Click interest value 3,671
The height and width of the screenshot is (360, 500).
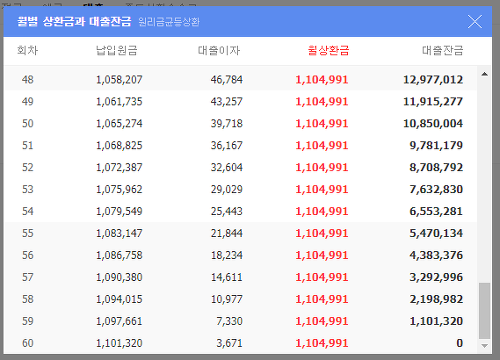pos(229,343)
